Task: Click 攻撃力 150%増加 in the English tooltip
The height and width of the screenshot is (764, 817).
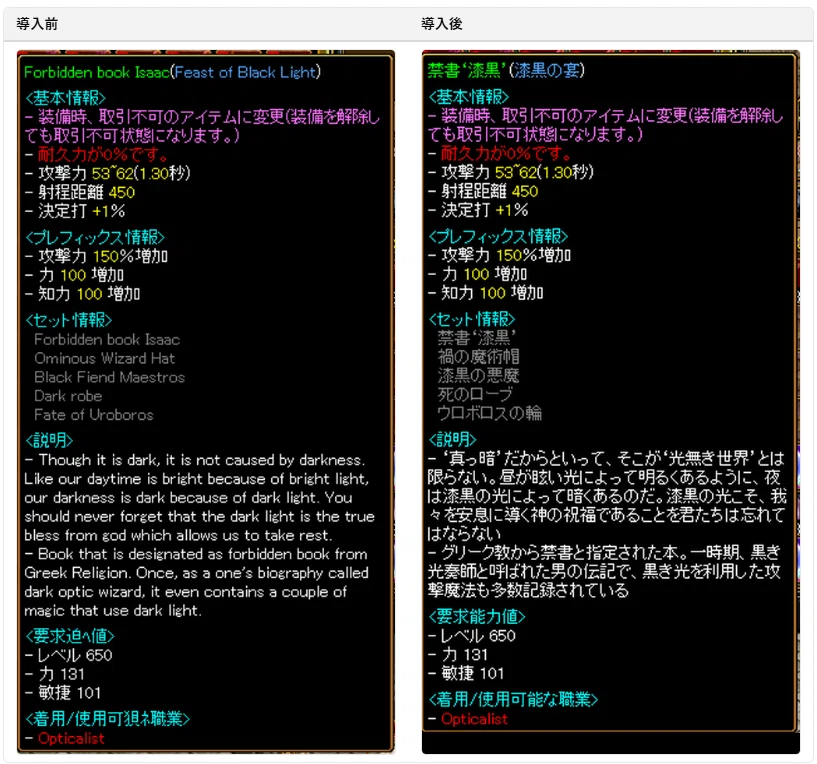Action: [96, 256]
